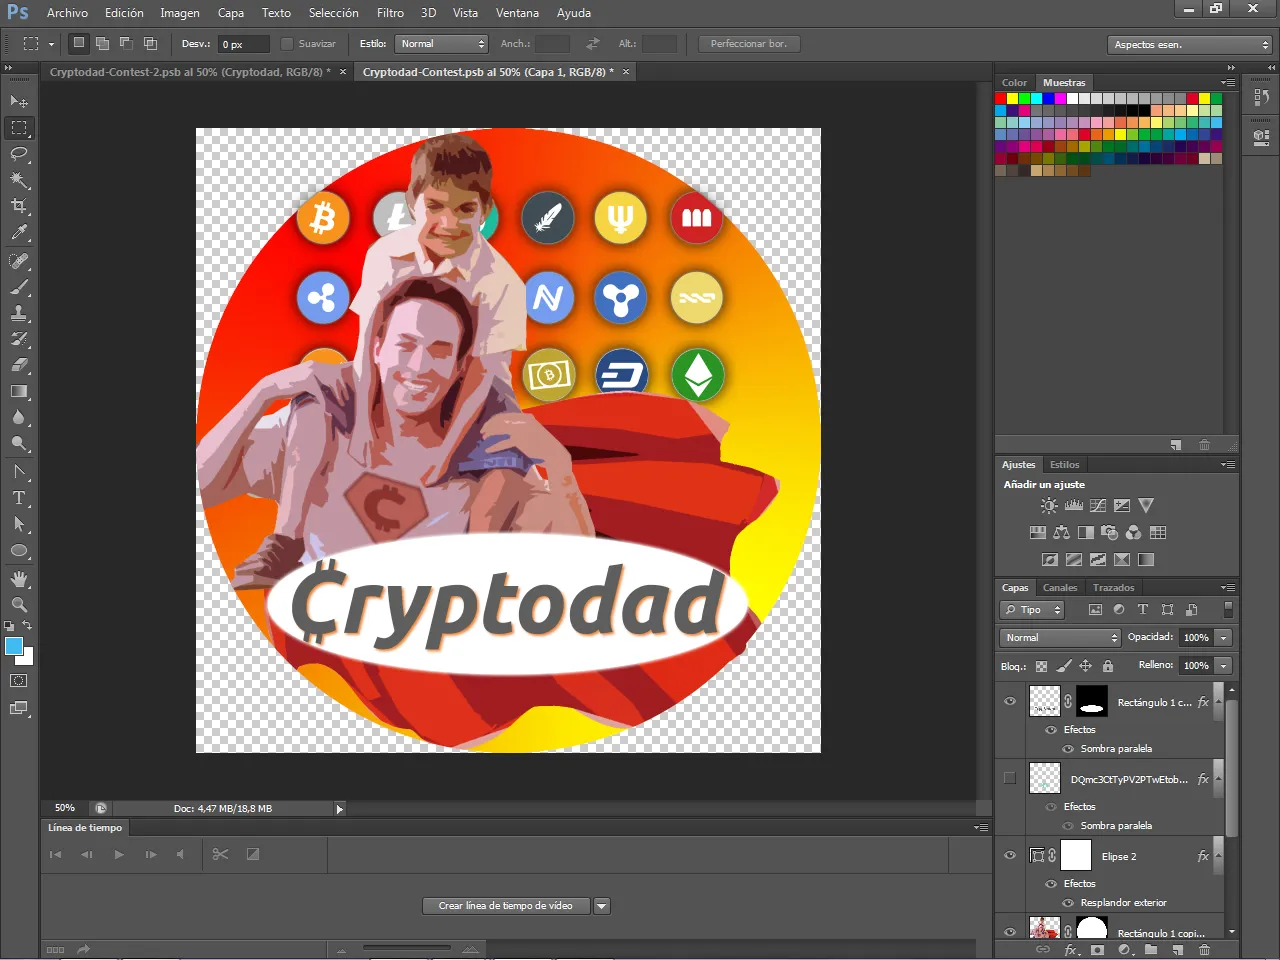Toggle the layer filter on/off switch
Viewport: 1280px width, 960px height.
(1228, 610)
